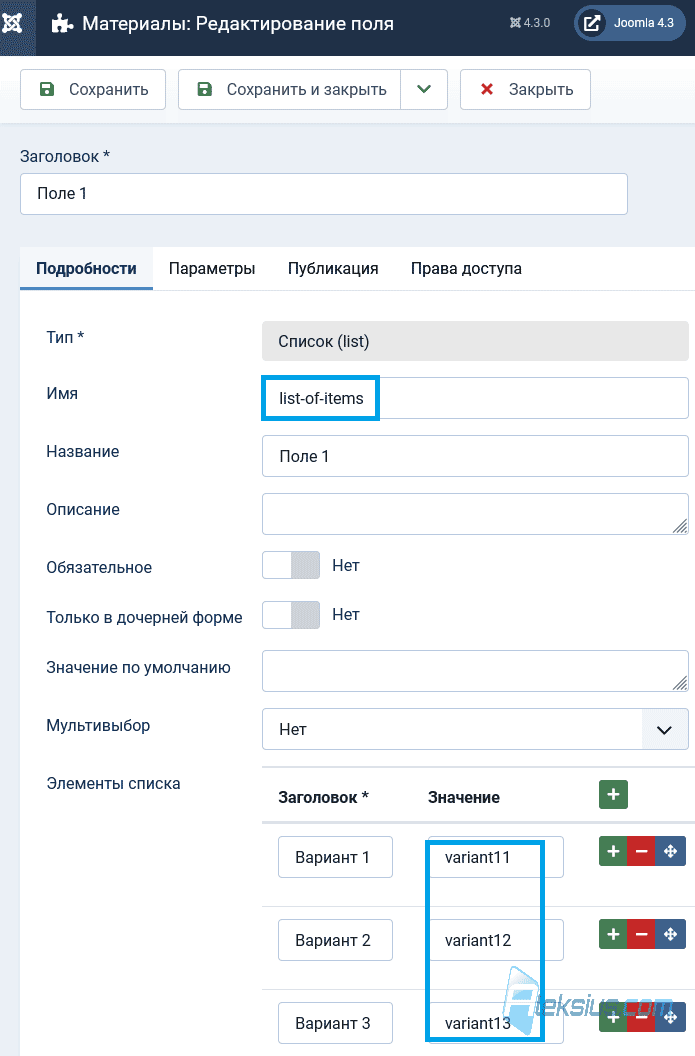Switch to the Подробности tab

(86, 269)
